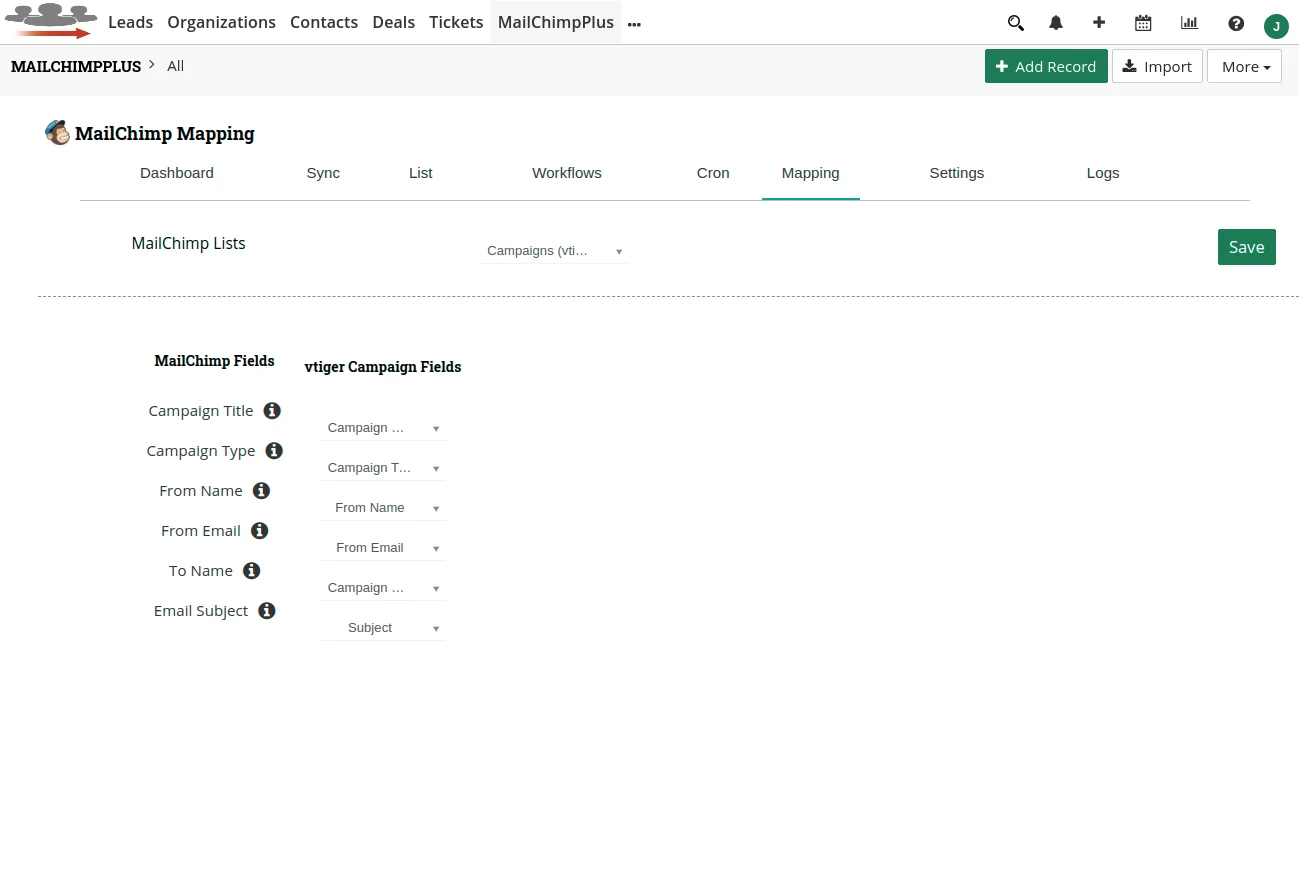Screen dimensions: 1299x872
Task: Open the notifications bell icon
Action: 1056,22
